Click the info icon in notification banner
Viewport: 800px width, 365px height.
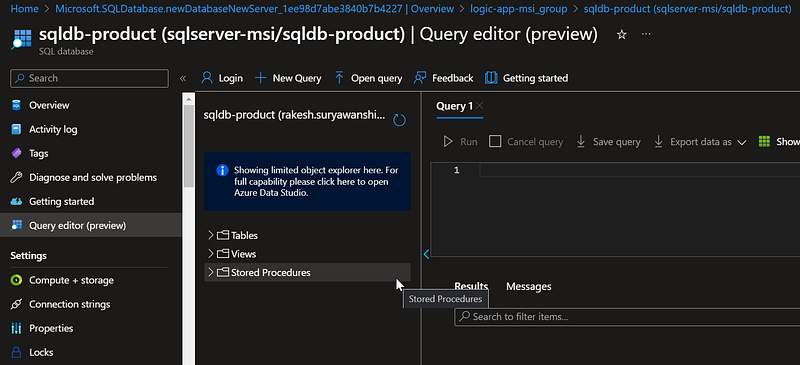[x=222, y=170]
